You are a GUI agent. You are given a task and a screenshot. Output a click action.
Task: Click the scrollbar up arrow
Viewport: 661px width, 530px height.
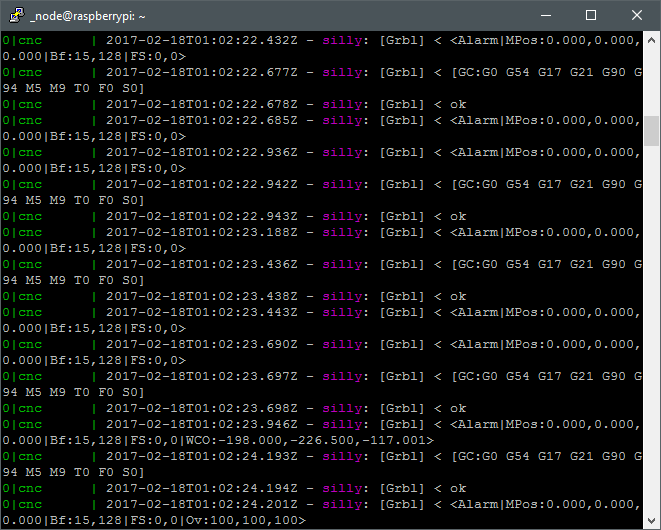tap(651, 40)
